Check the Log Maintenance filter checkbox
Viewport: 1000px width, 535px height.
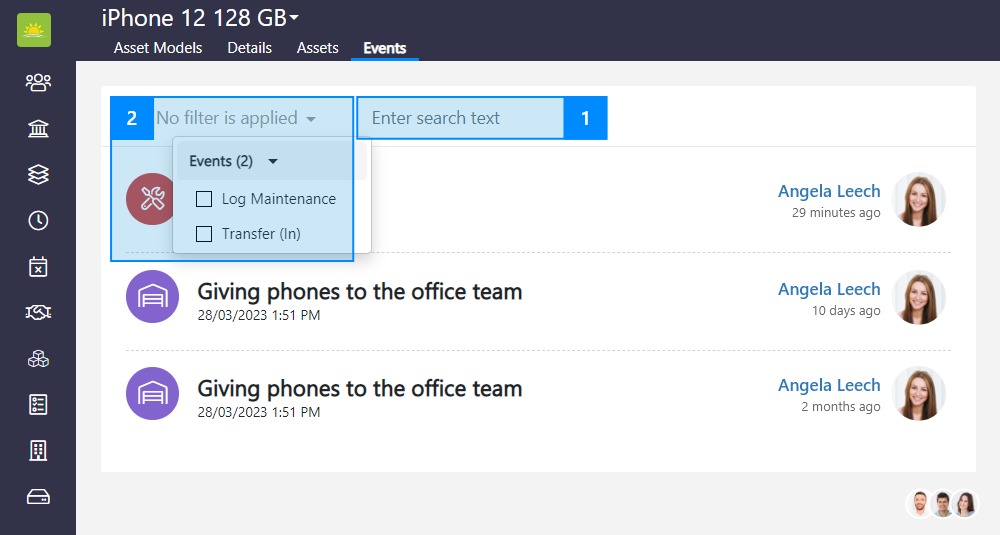click(204, 199)
